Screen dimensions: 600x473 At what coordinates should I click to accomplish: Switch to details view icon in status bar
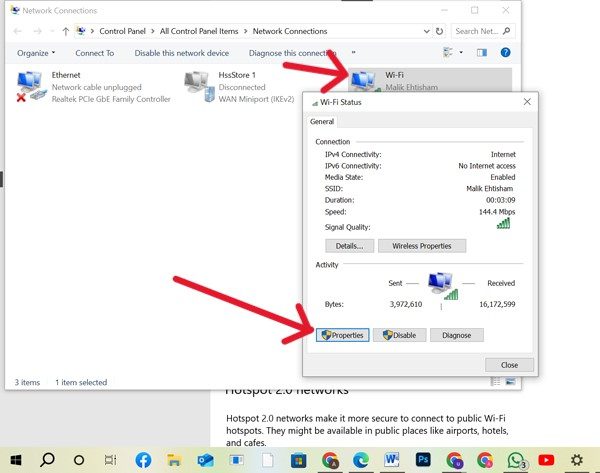click(x=496, y=382)
